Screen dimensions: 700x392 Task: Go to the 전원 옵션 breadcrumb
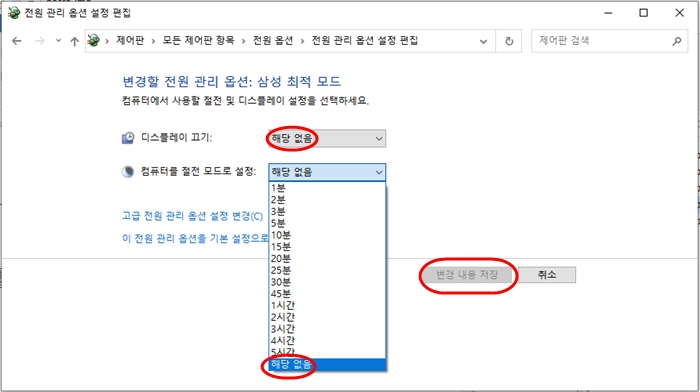pyautogui.click(x=273, y=41)
